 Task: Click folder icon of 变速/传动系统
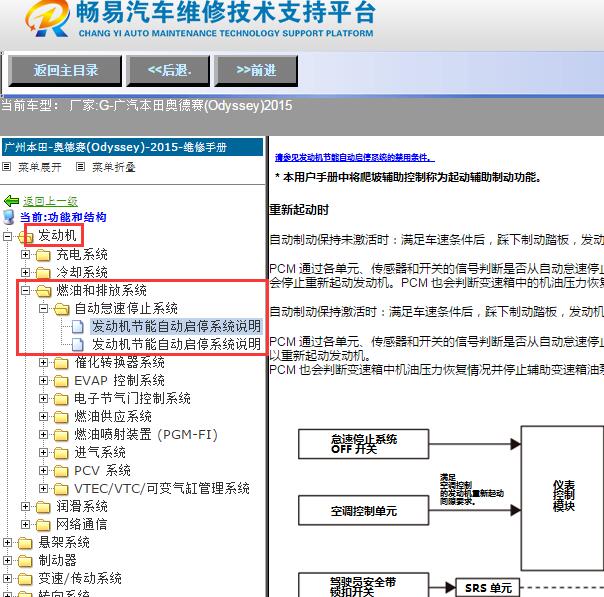click(x=25, y=579)
